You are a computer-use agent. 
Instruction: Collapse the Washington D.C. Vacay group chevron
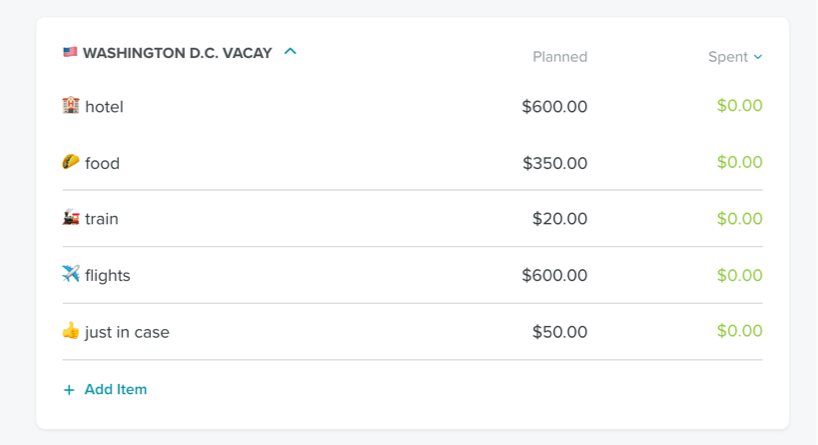pyautogui.click(x=290, y=51)
